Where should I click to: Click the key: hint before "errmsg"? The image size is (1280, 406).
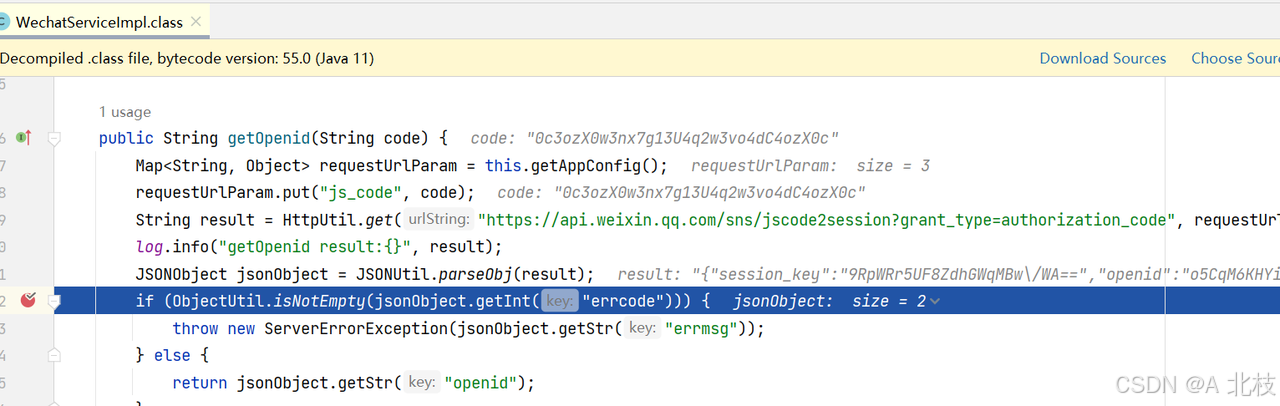[644, 327]
